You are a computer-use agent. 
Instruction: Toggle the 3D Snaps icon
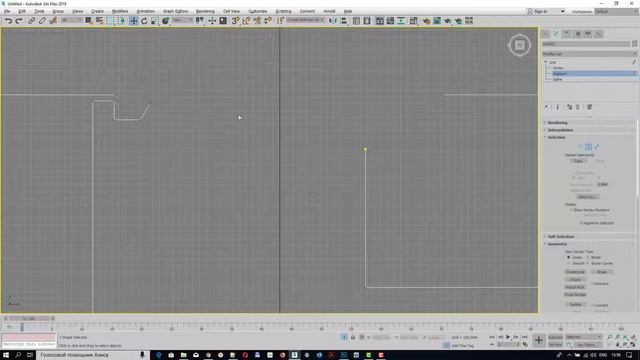point(235,20)
